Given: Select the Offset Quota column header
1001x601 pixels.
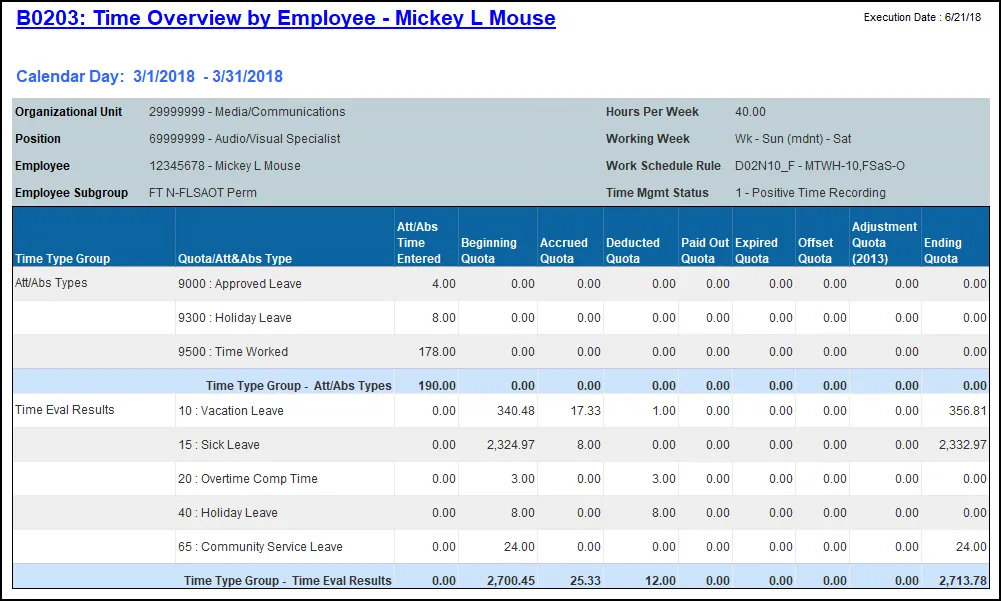Looking at the screenshot, I should coord(815,251).
